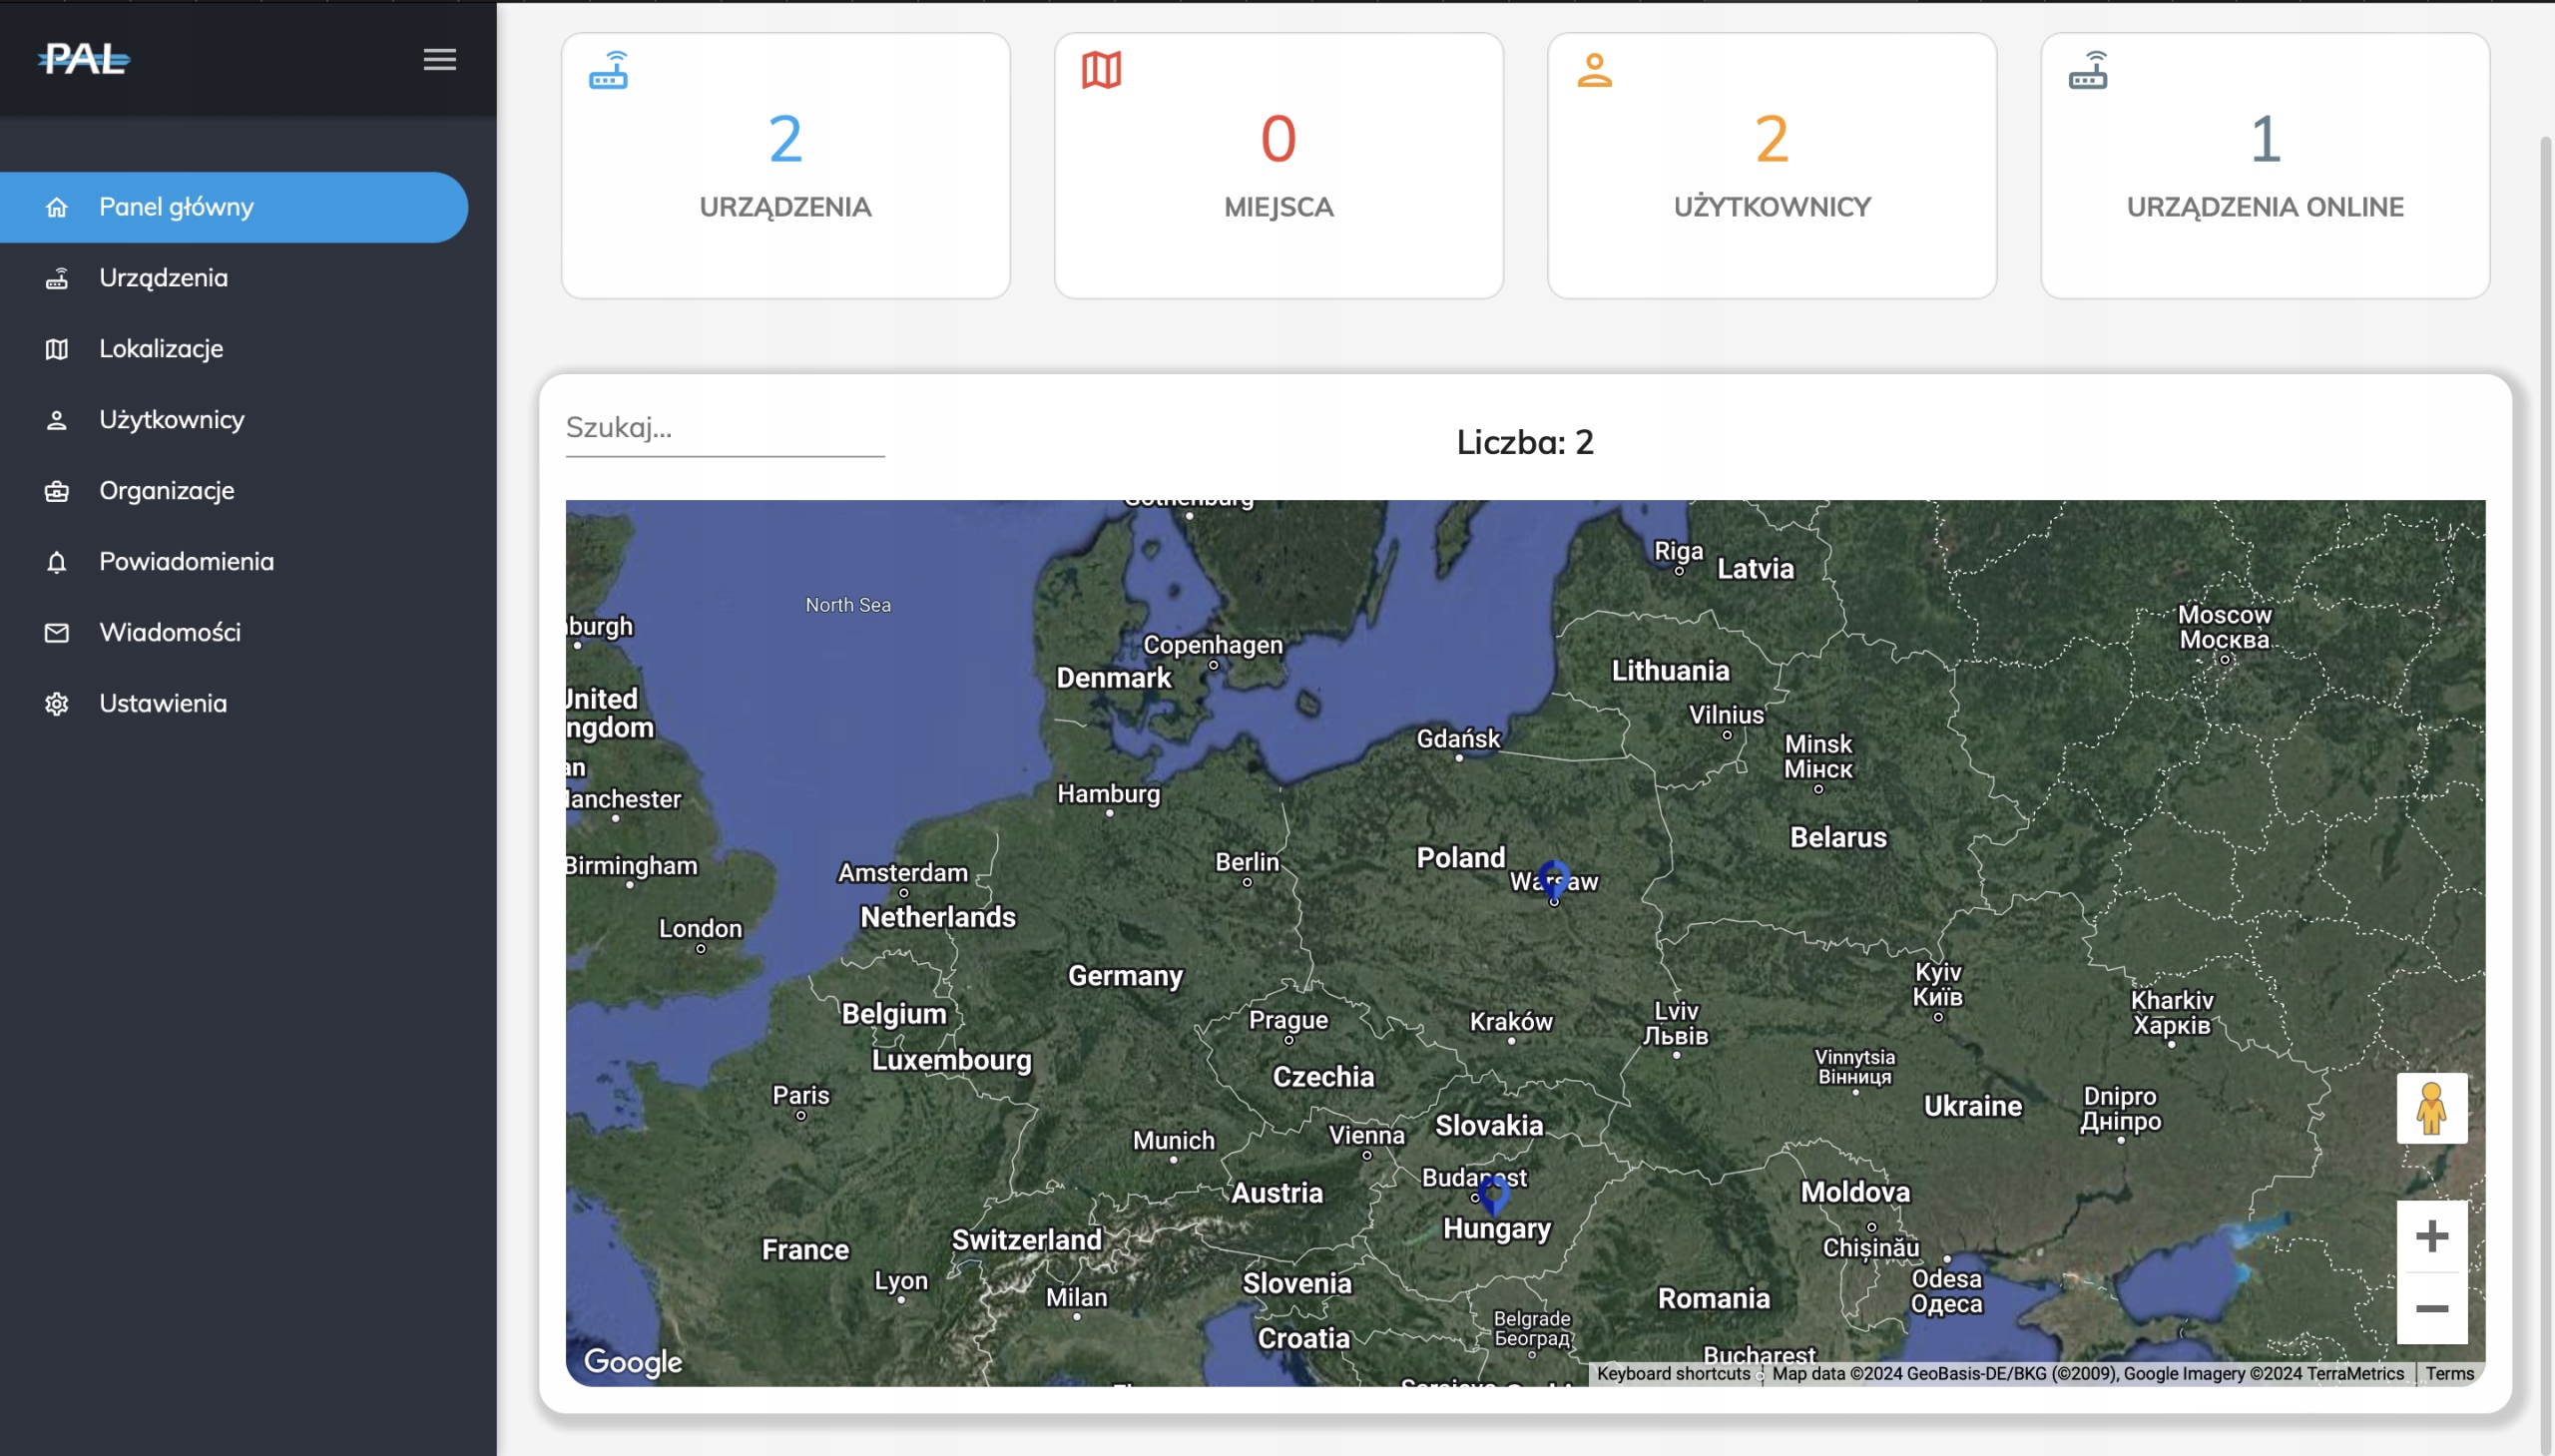2555x1456 pixels.
Task: Click router icon in Urządzenia Online card
Action: tap(2087, 70)
